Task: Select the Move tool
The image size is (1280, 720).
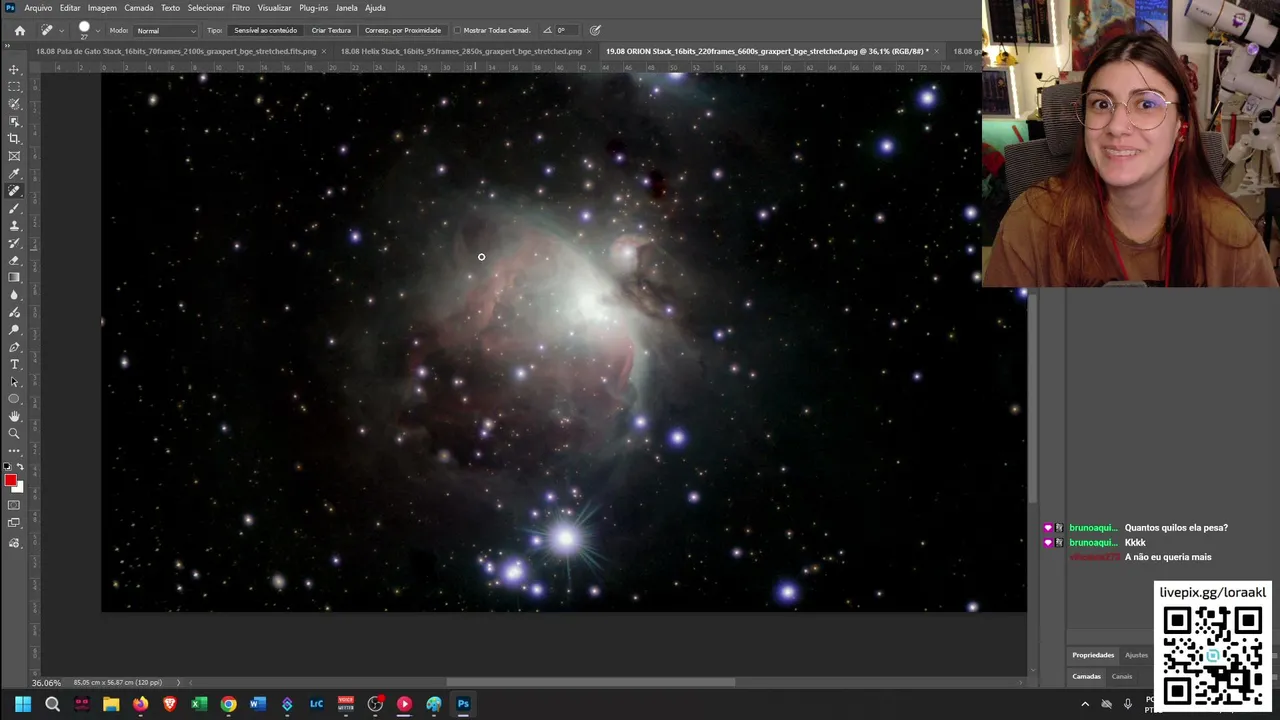Action: click(14, 69)
